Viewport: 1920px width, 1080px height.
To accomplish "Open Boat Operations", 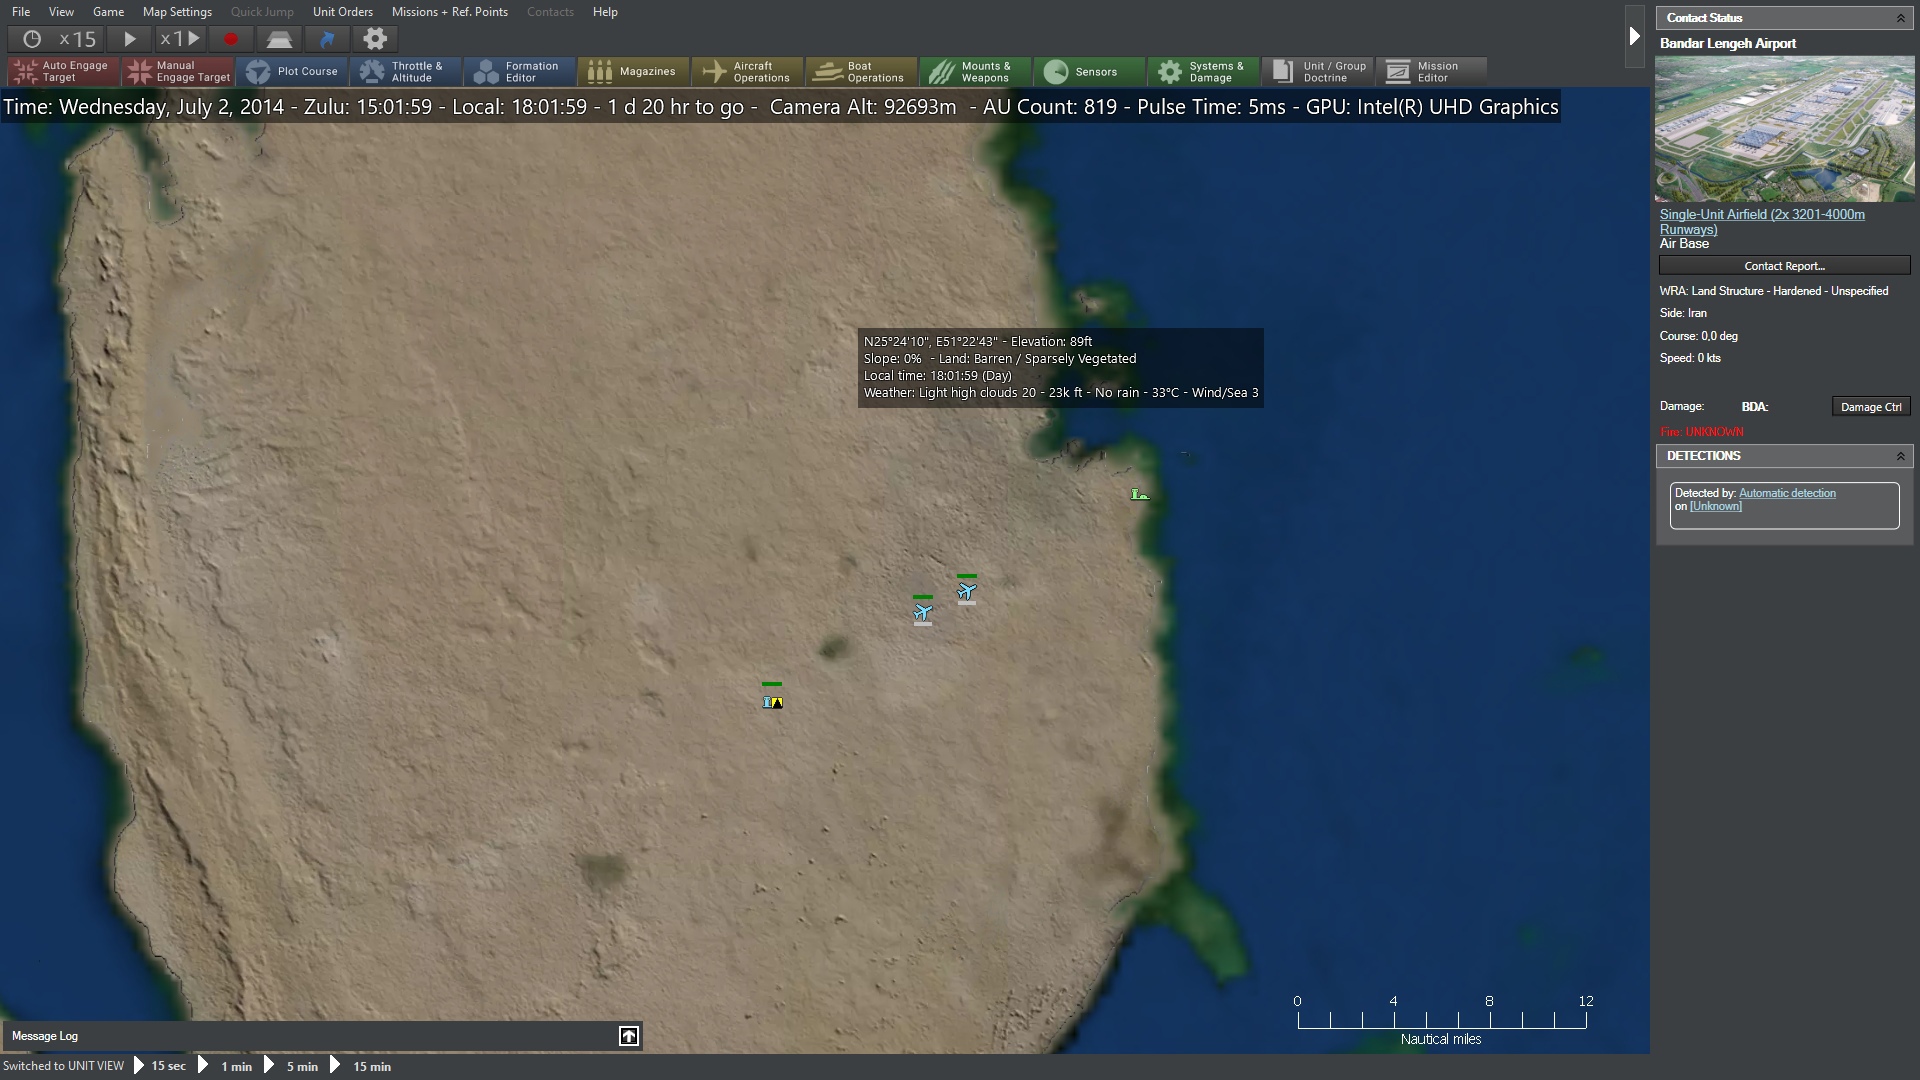I will point(862,72).
